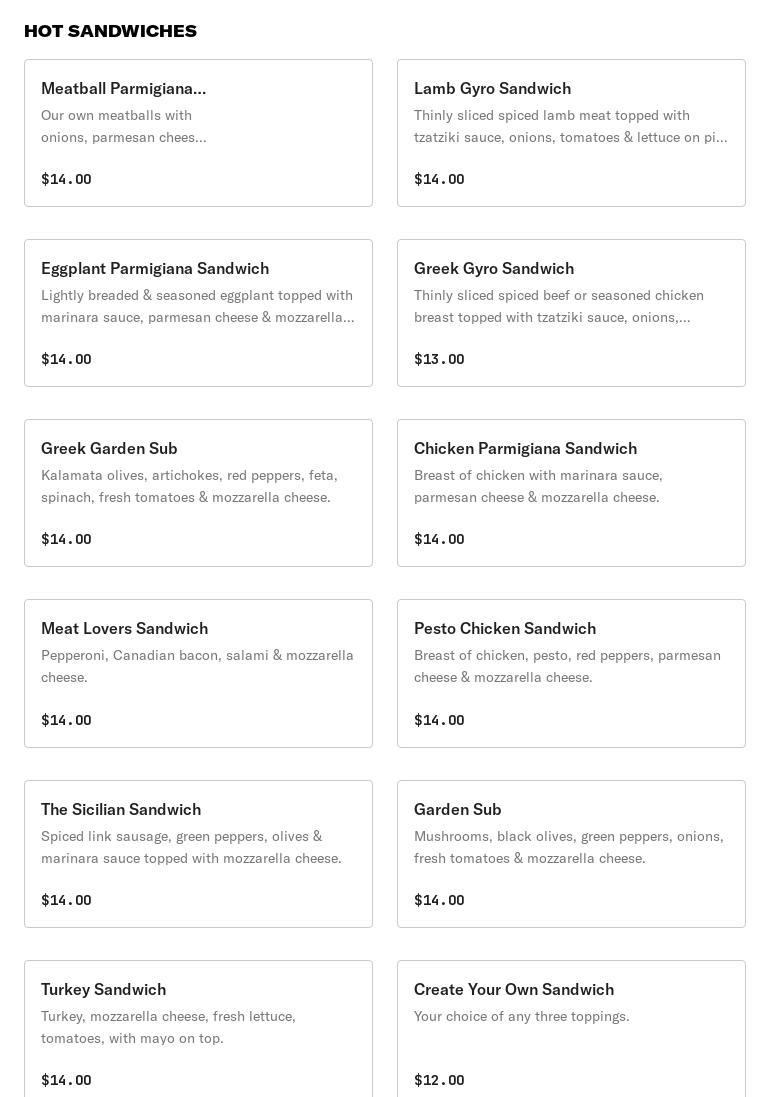Click the $12.00 Create Your Own price
Screen dimensions: 770x1097
coord(439,1080)
